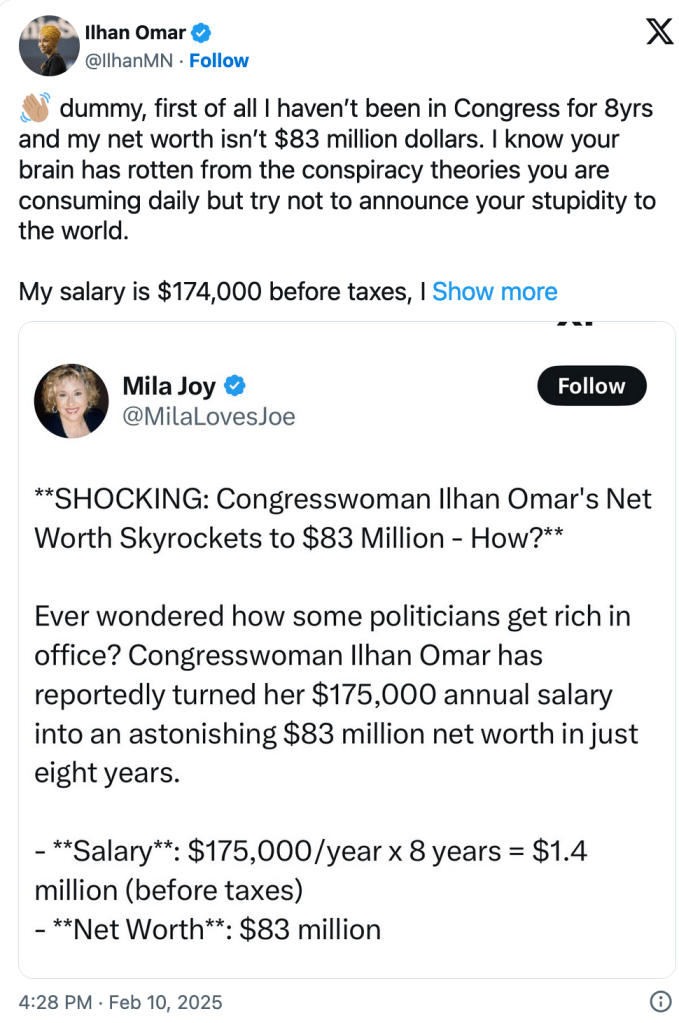The height and width of the screenshot is (1023, 679).
Task: Expand the tweet with Show more
Action: tap(494, 292)
